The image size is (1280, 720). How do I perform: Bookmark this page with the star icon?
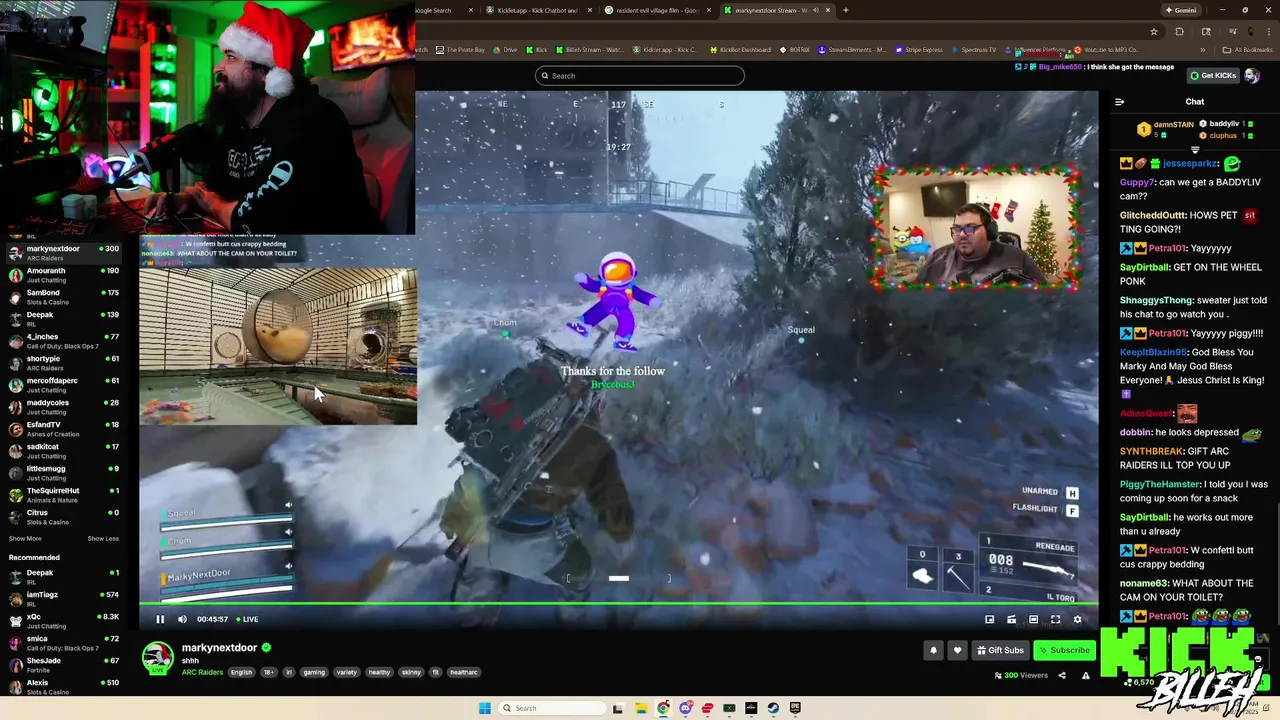point(1154,31)
